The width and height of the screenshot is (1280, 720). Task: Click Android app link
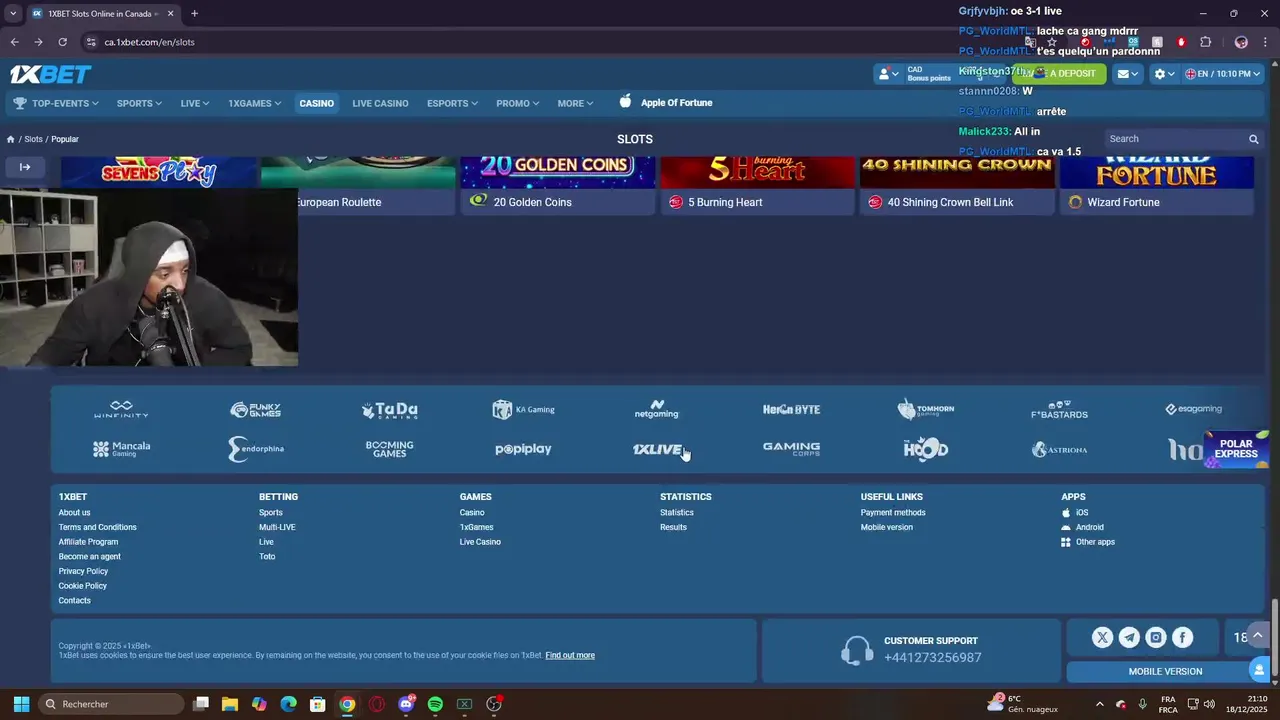(x=1083, y=527)
